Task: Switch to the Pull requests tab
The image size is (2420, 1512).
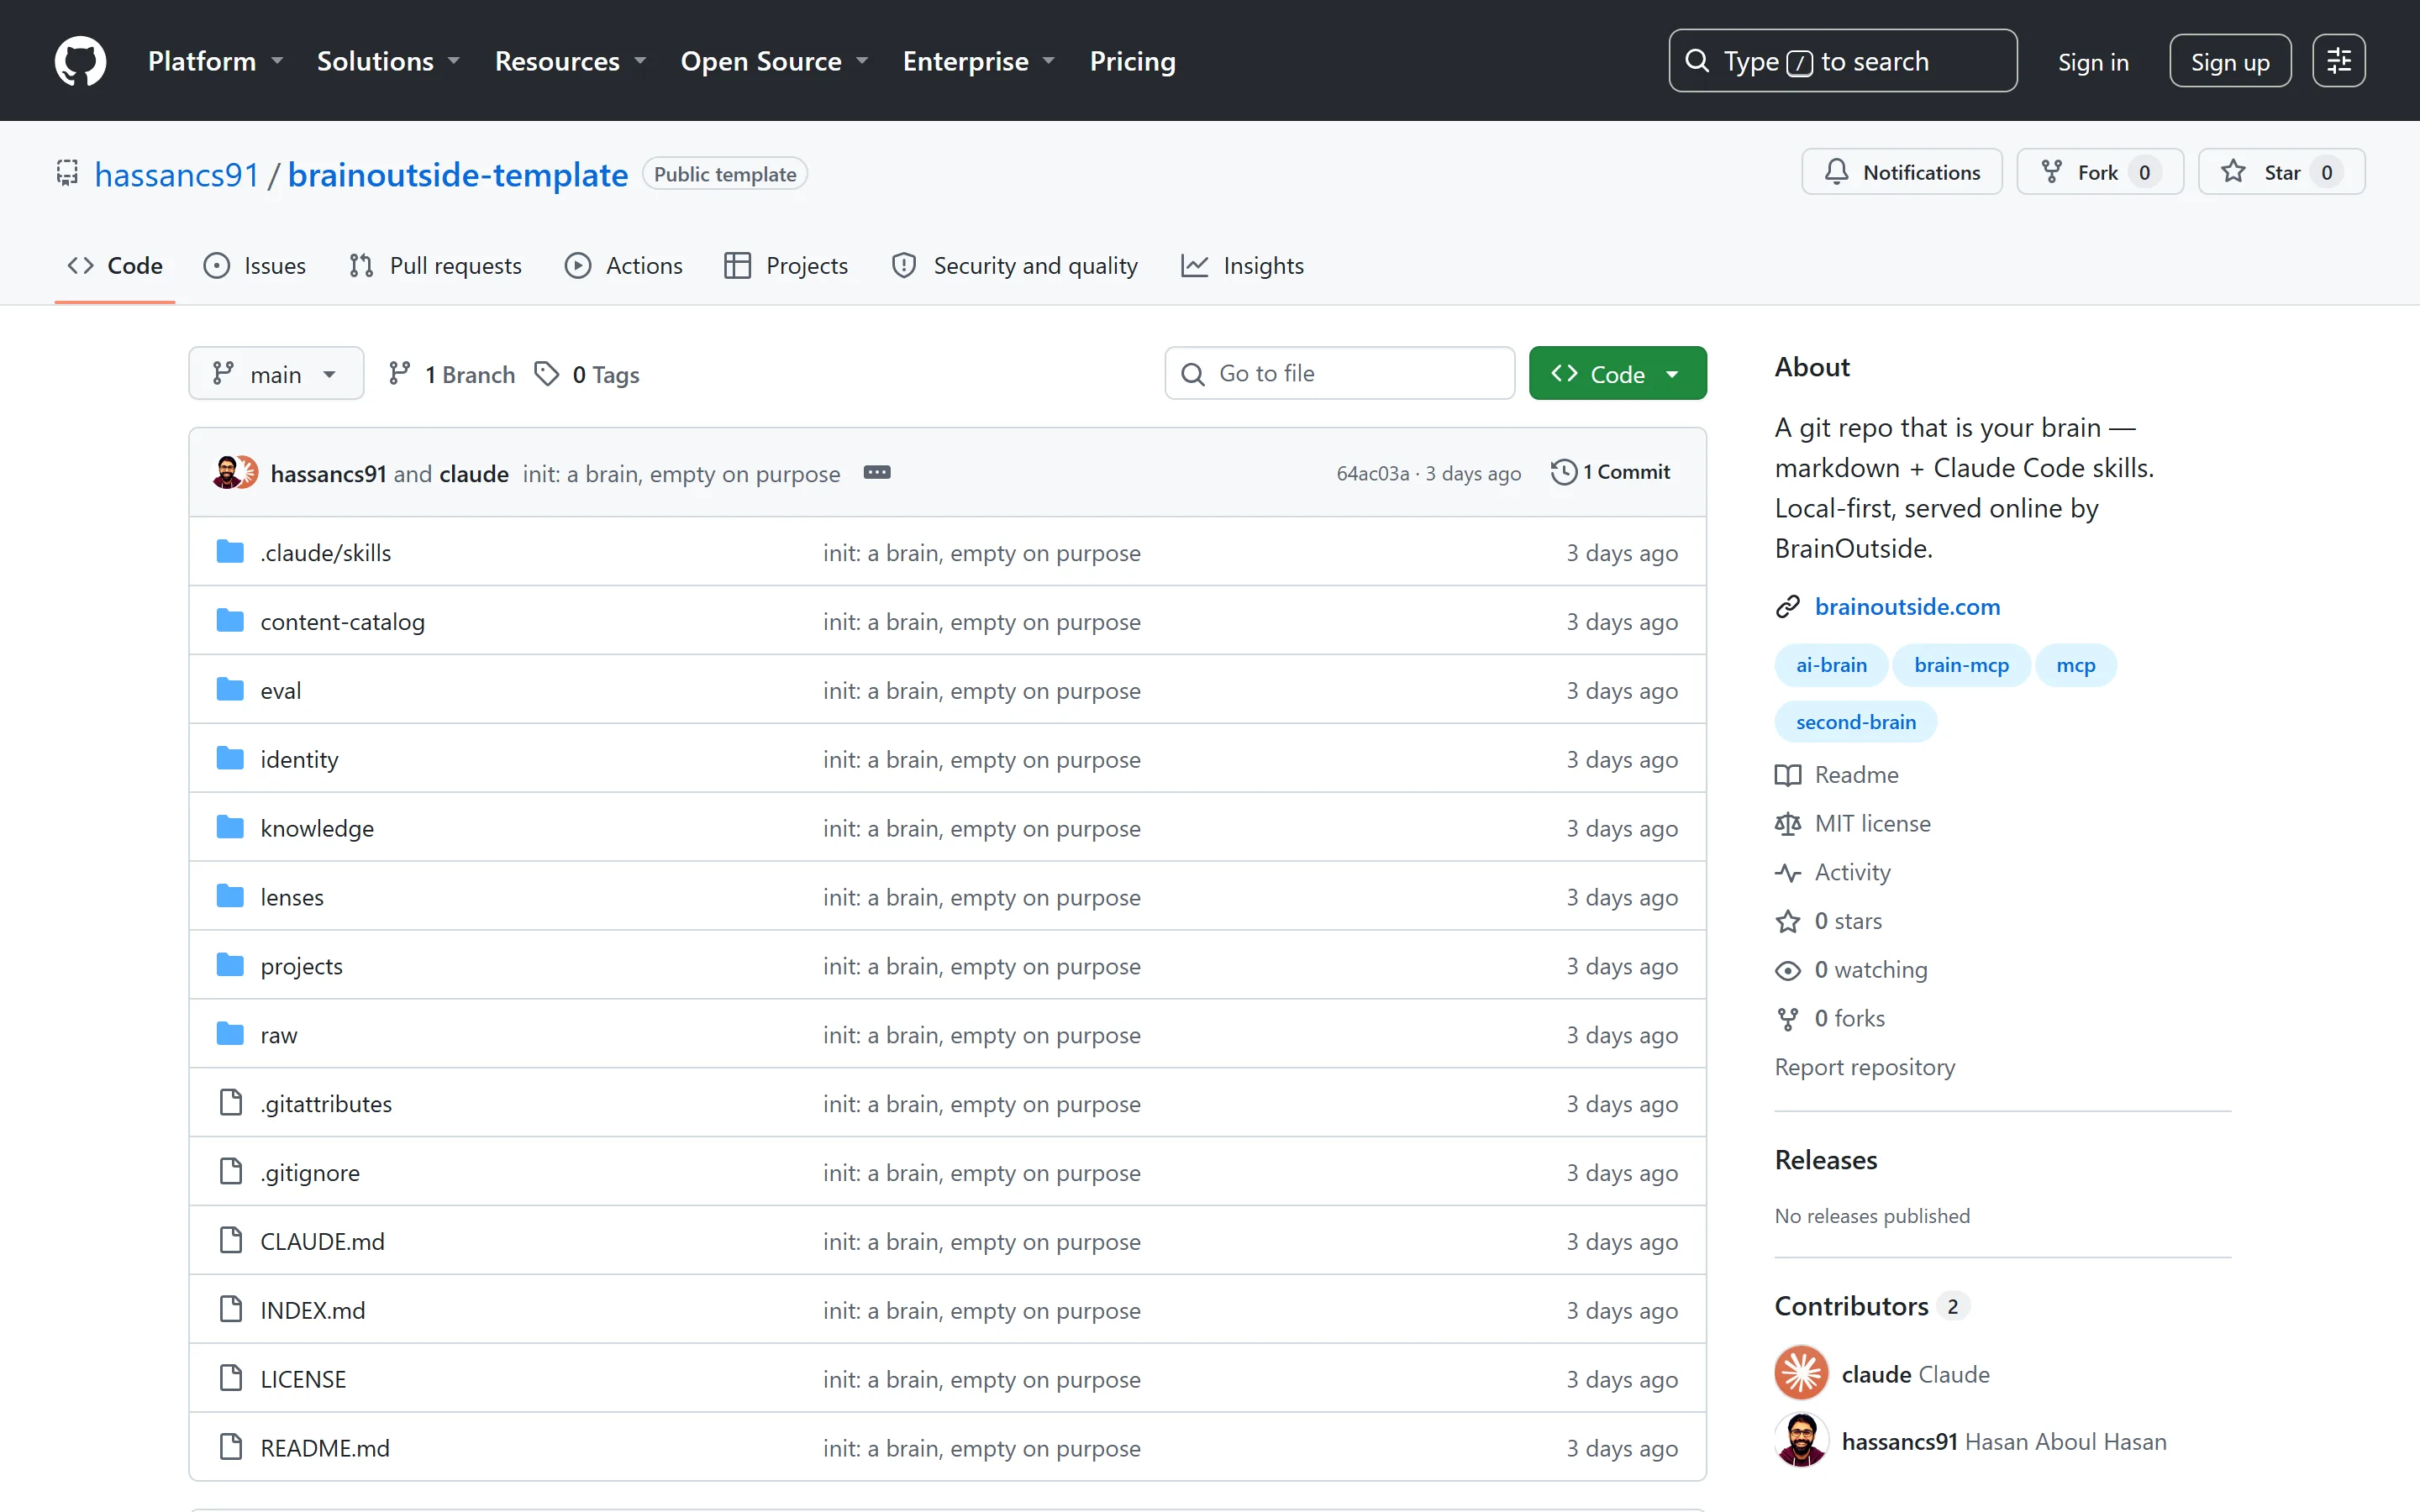Action: click(435, 266)
